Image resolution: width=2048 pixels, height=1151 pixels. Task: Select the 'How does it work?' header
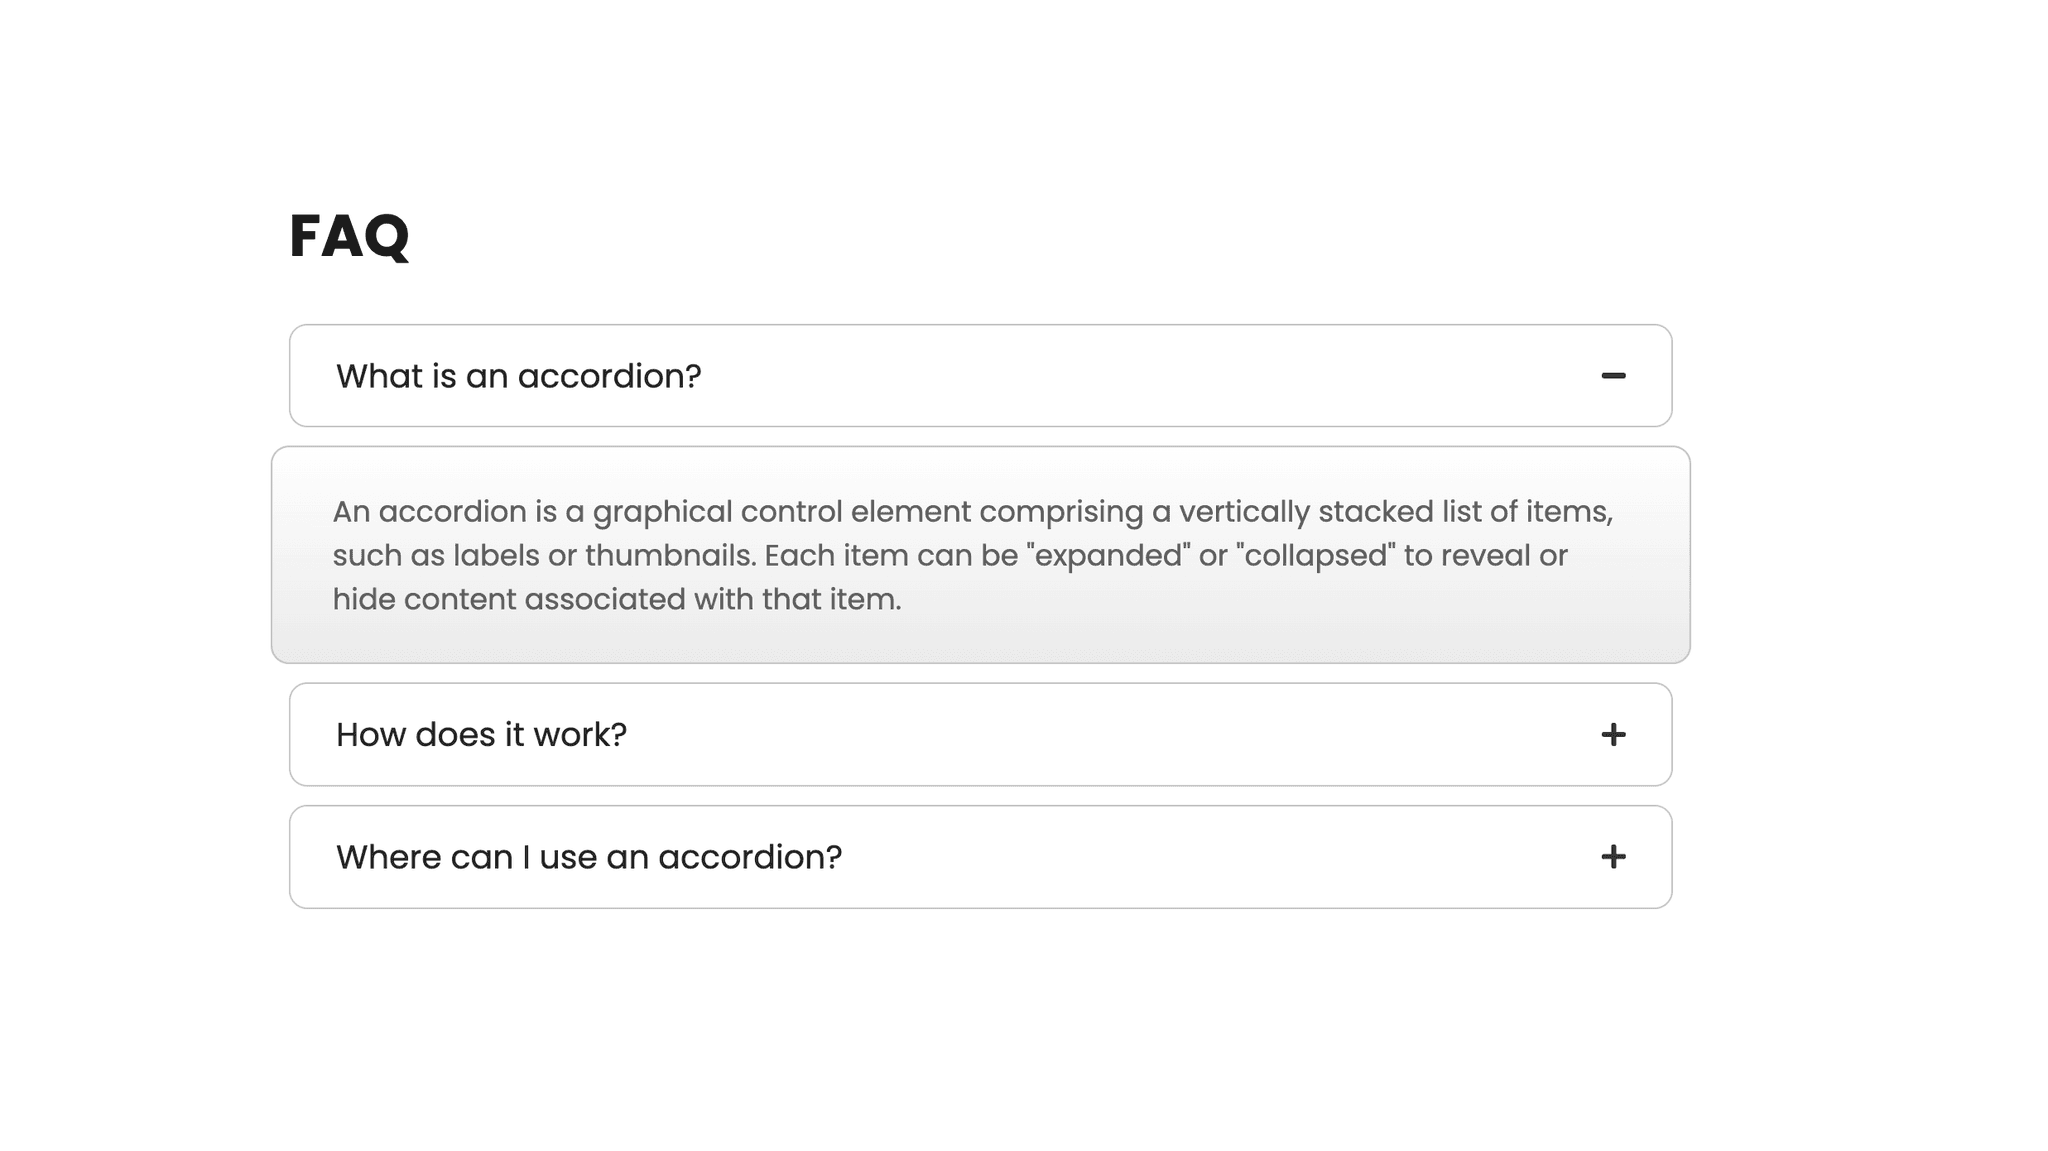click(x=483, y=734)
